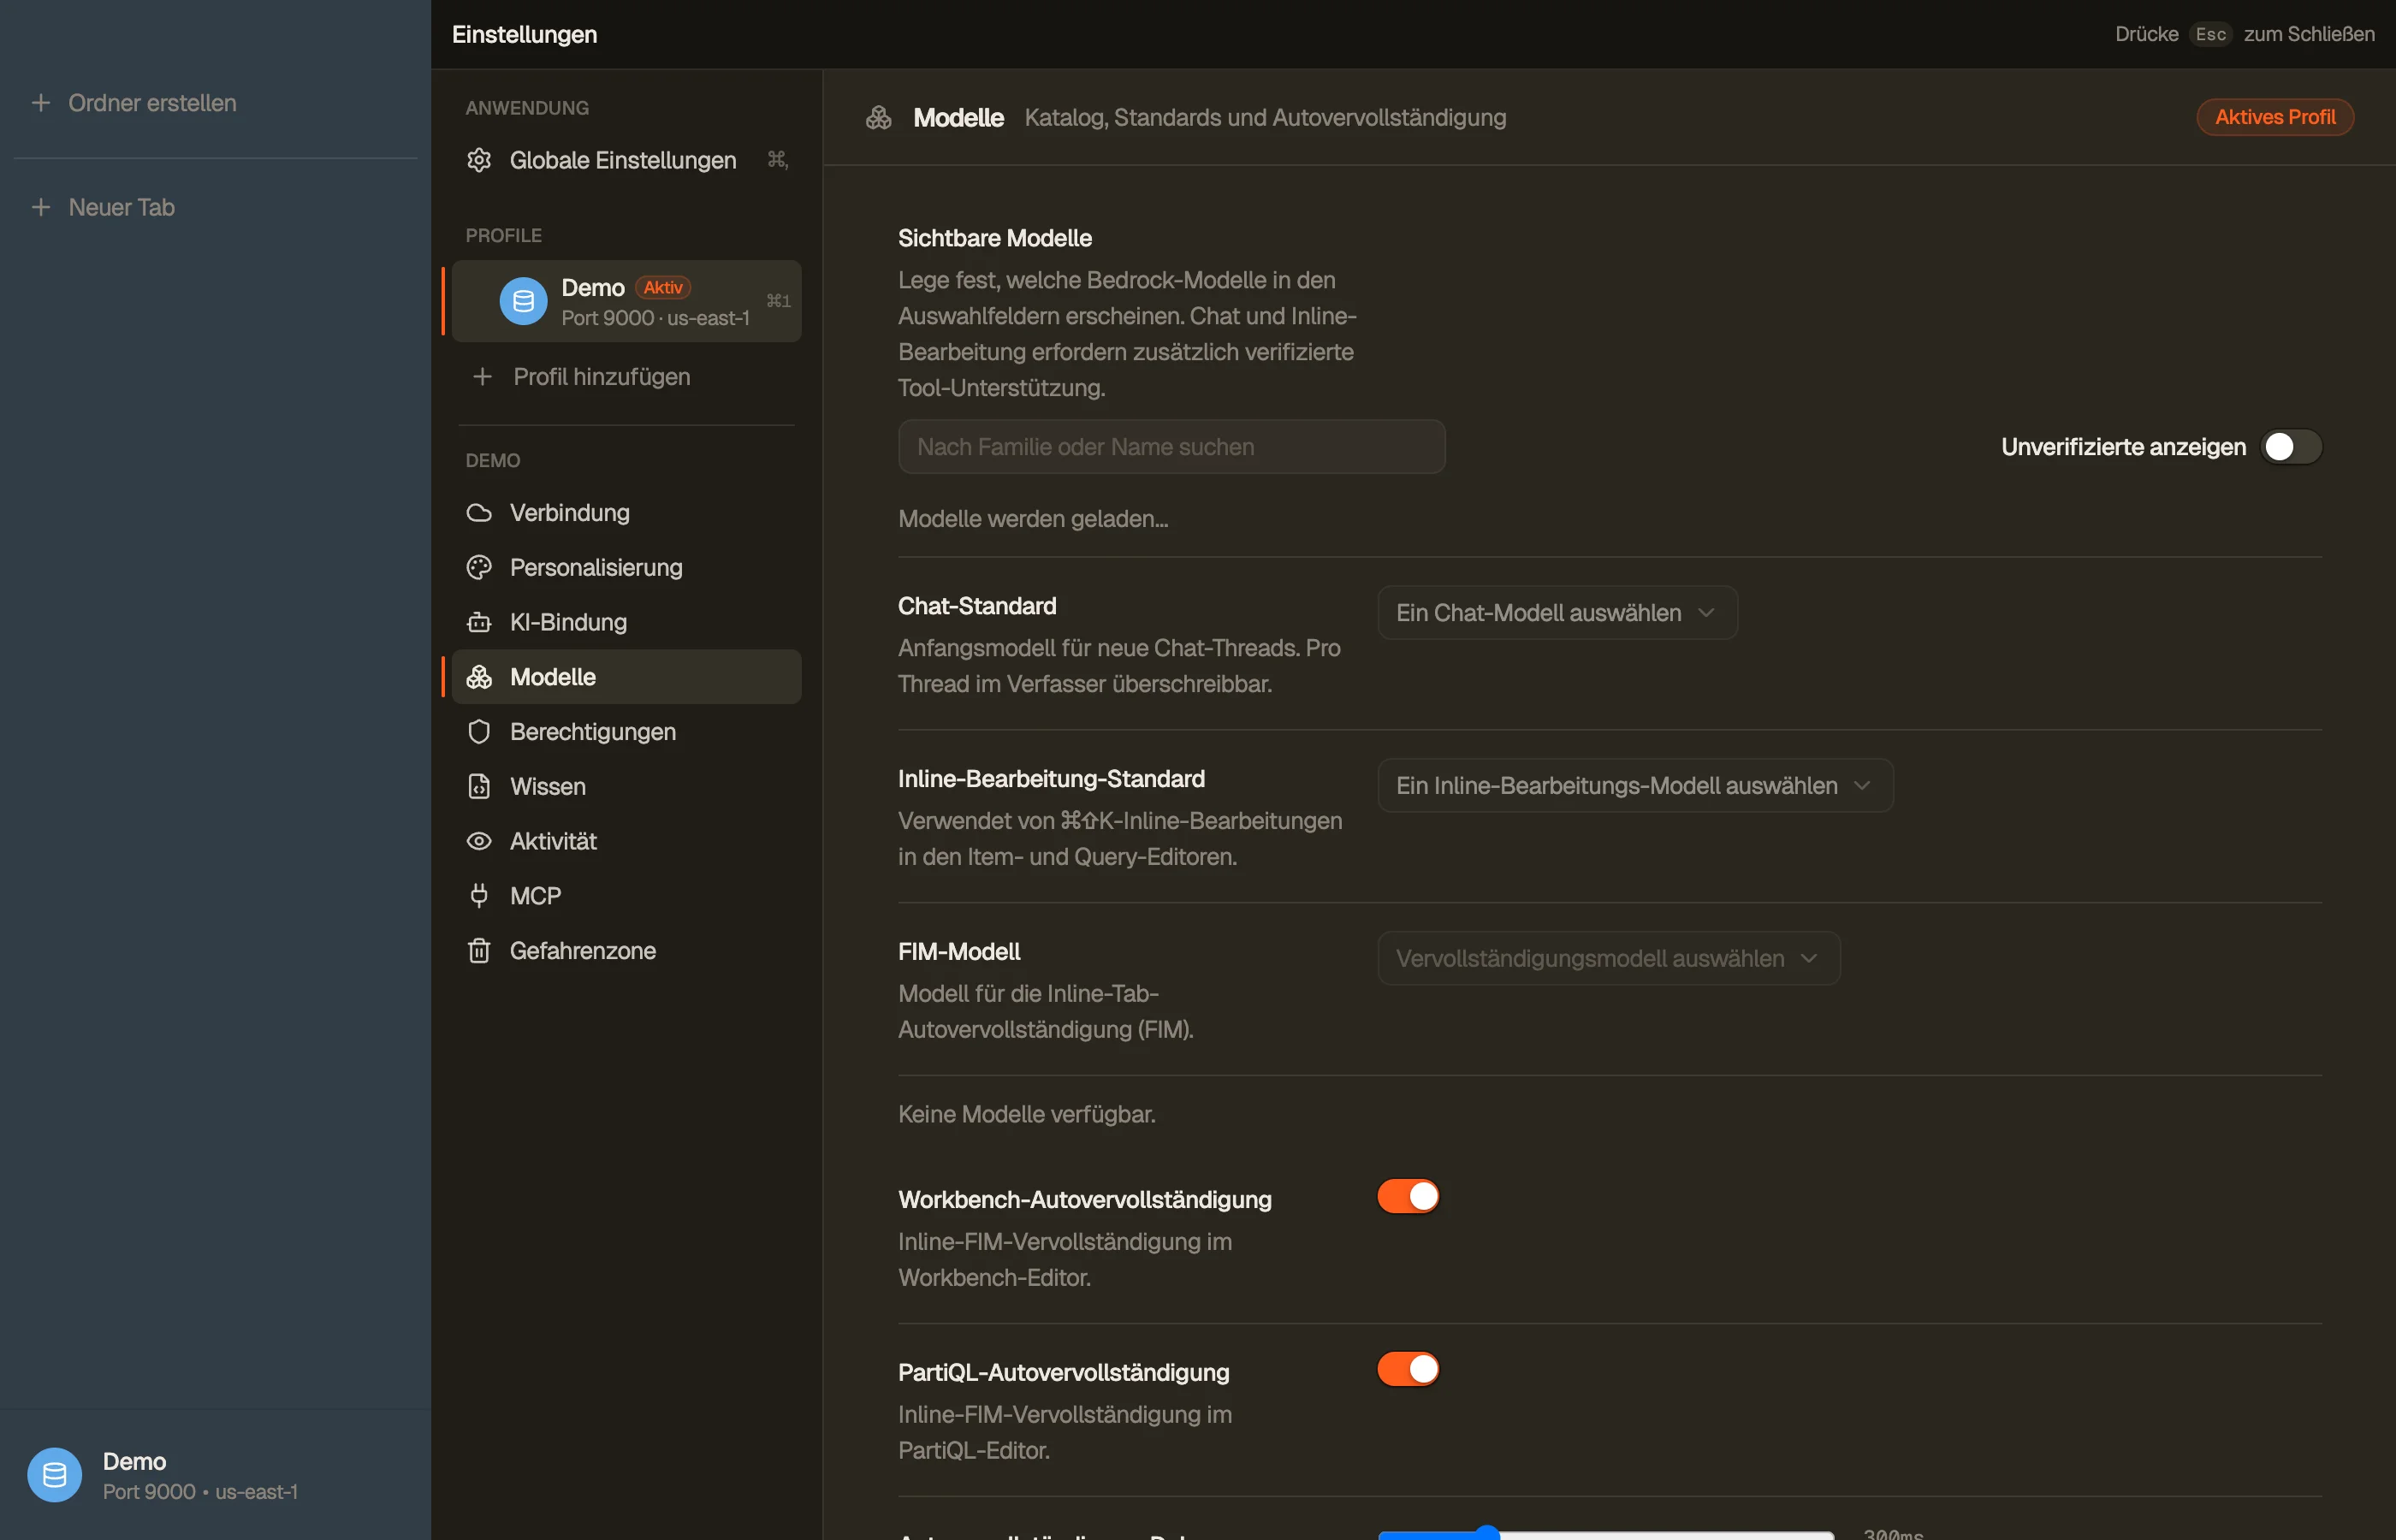Click the Esc key hint to close settings
The height and width of the screenshot is (1540, 2396).
2210,34
